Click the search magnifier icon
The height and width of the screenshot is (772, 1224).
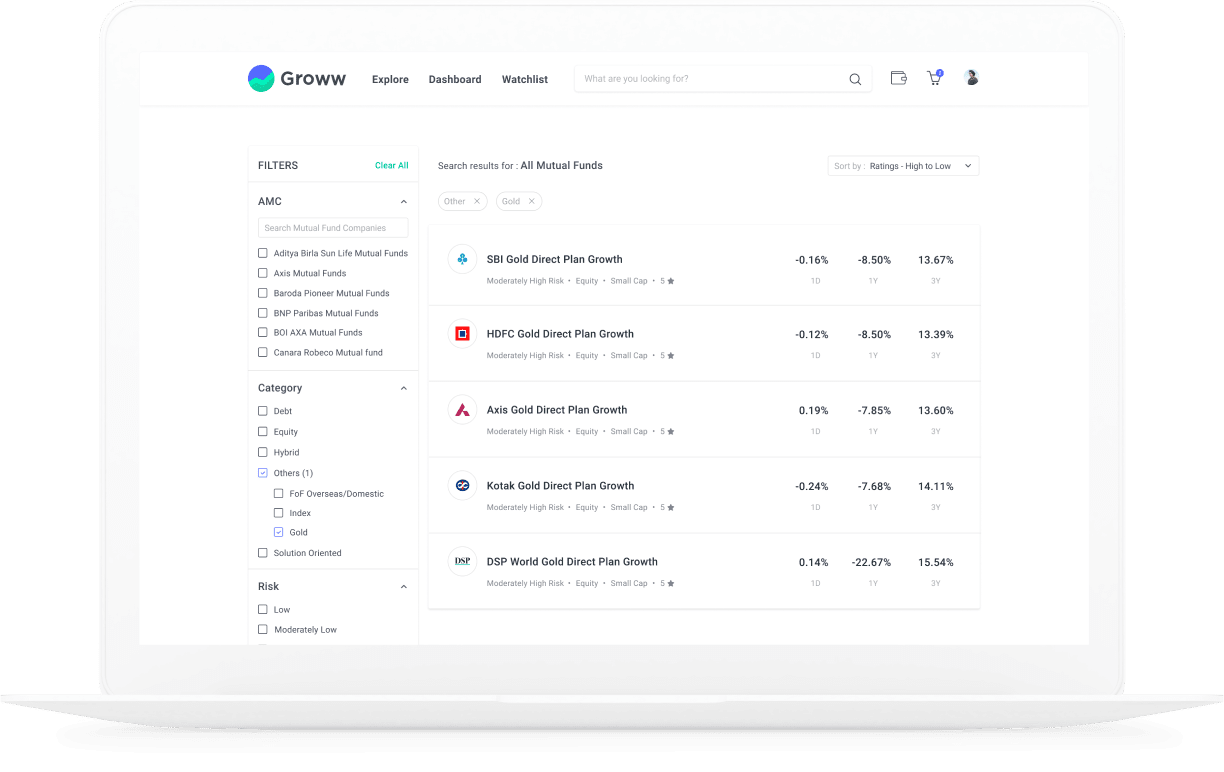point(855,80)
